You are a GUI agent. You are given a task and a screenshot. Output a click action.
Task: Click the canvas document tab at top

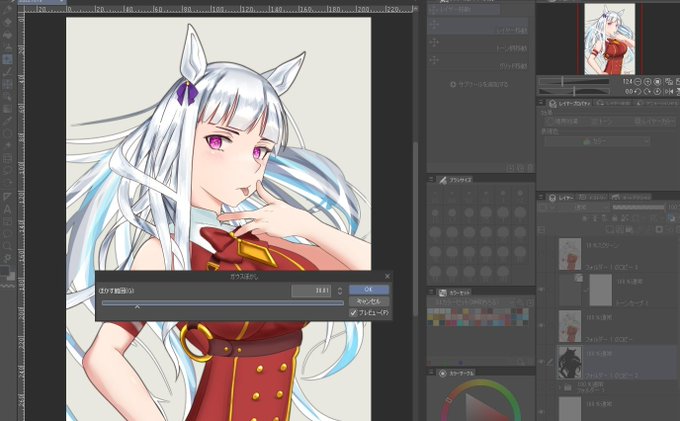click(x=42, y=2)
